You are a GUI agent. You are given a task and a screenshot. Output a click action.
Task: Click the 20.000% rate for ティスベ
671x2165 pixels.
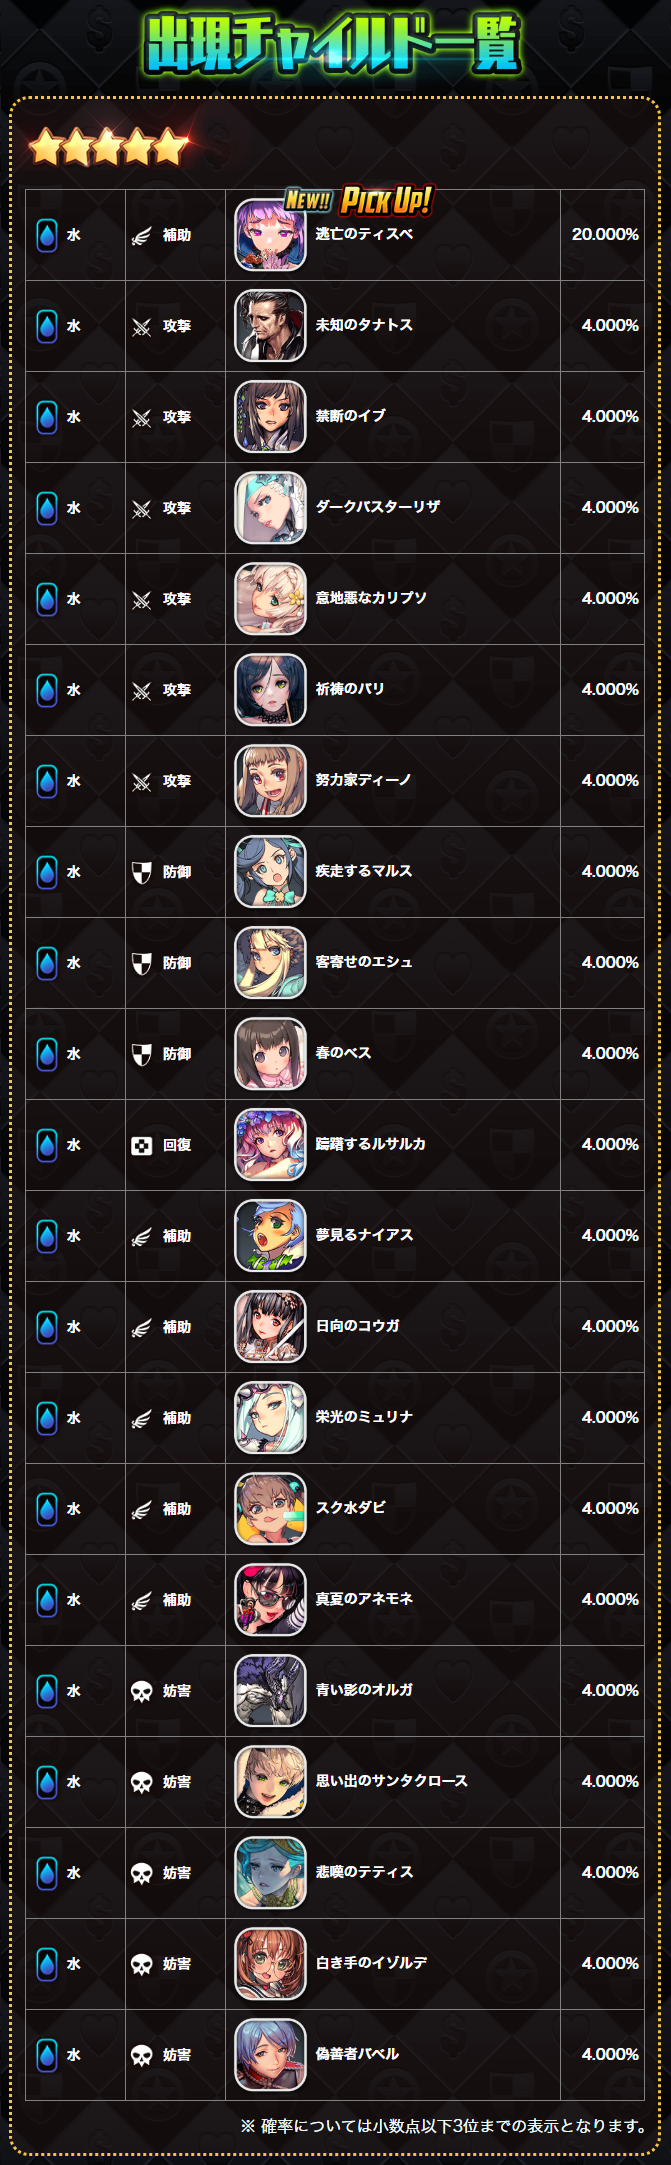point(605,235)
